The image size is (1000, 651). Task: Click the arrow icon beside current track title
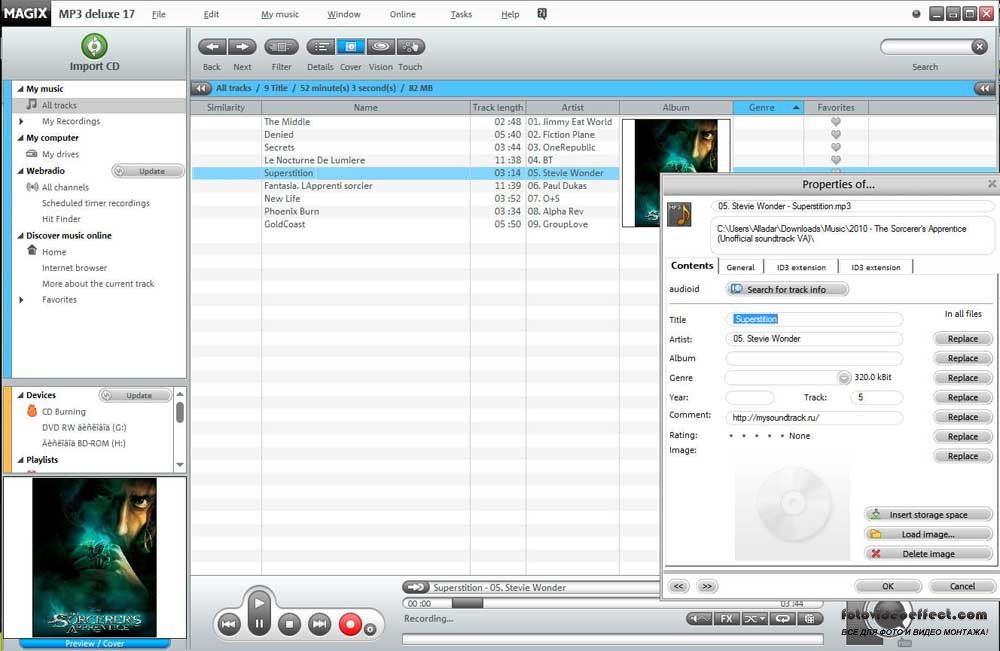[416, 587]
